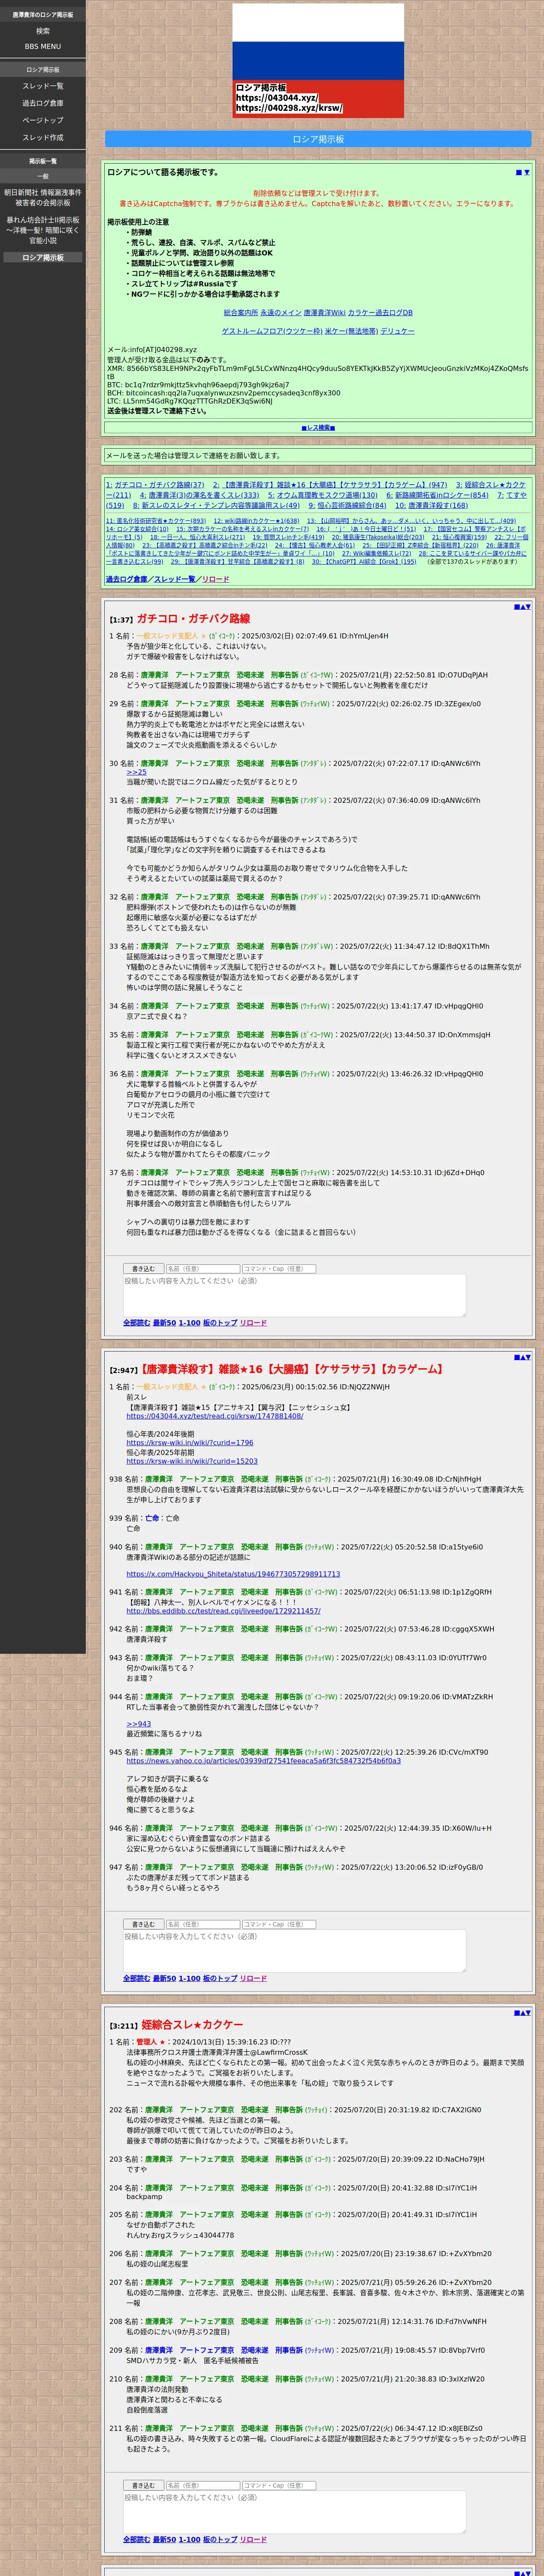
Task: Go to ページトップ from sidebar
Action: (x=43, y=120)
